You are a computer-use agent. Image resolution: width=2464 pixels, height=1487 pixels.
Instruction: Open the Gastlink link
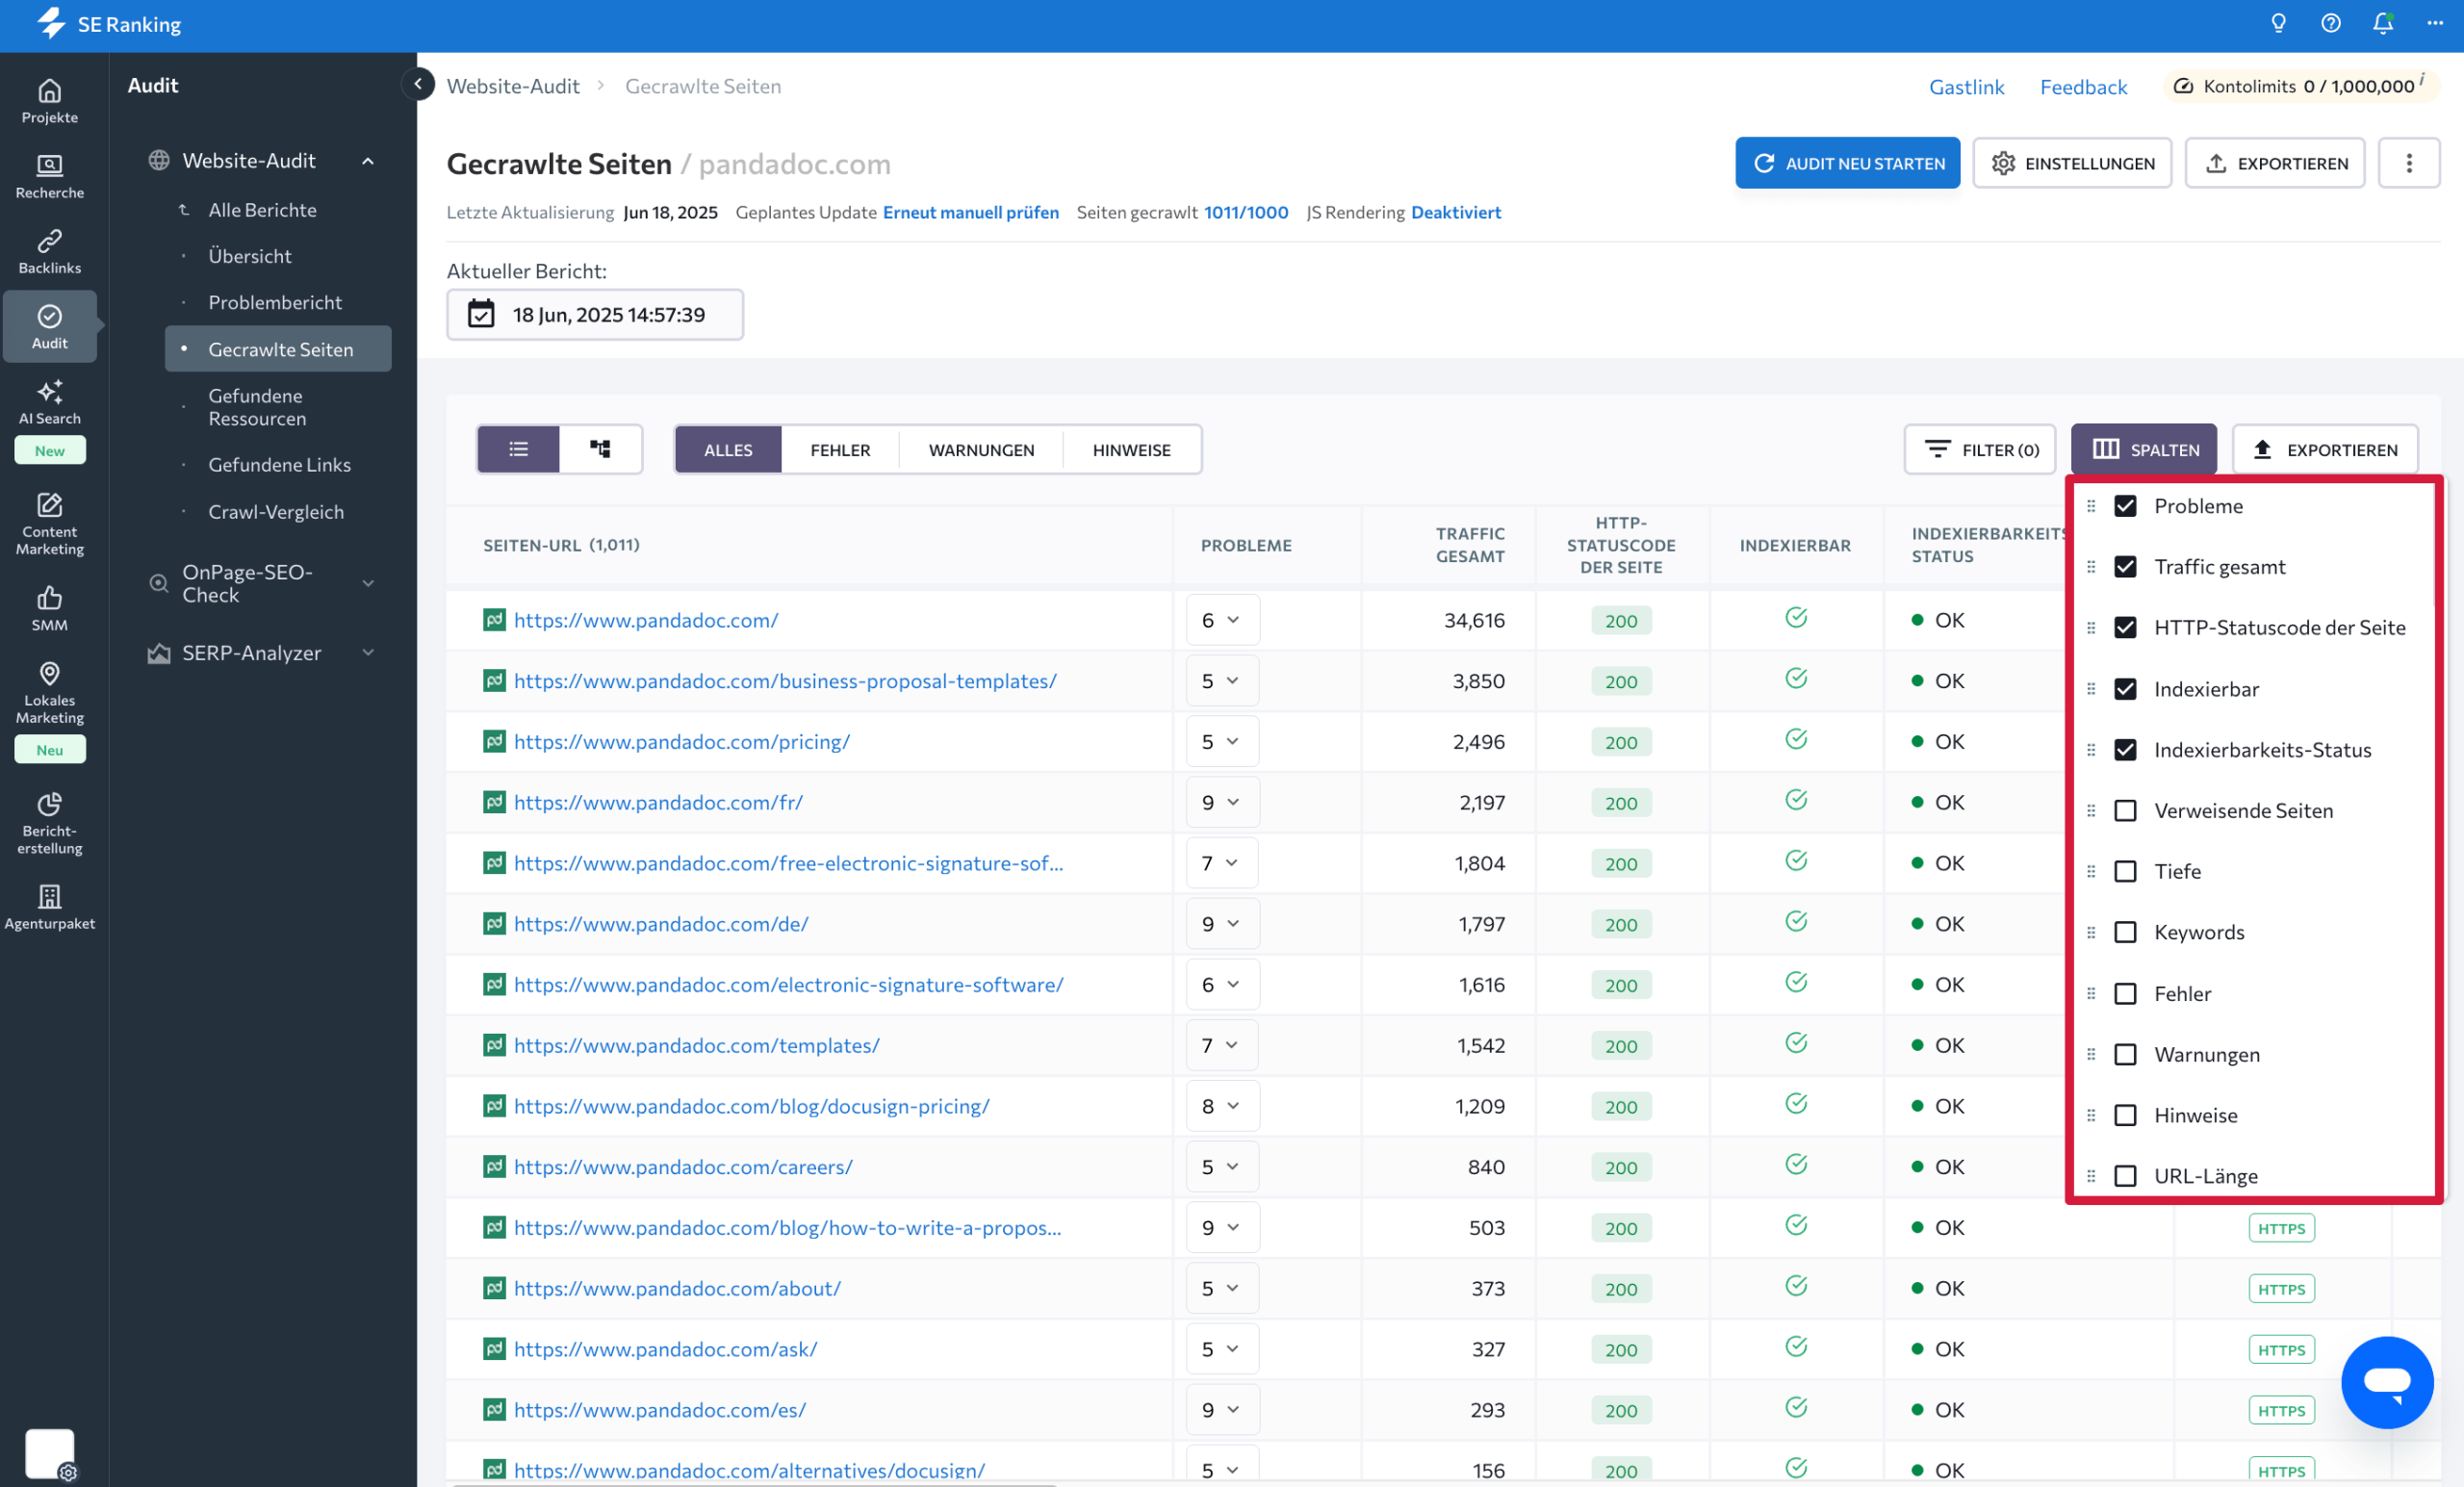click(1966, 86)
